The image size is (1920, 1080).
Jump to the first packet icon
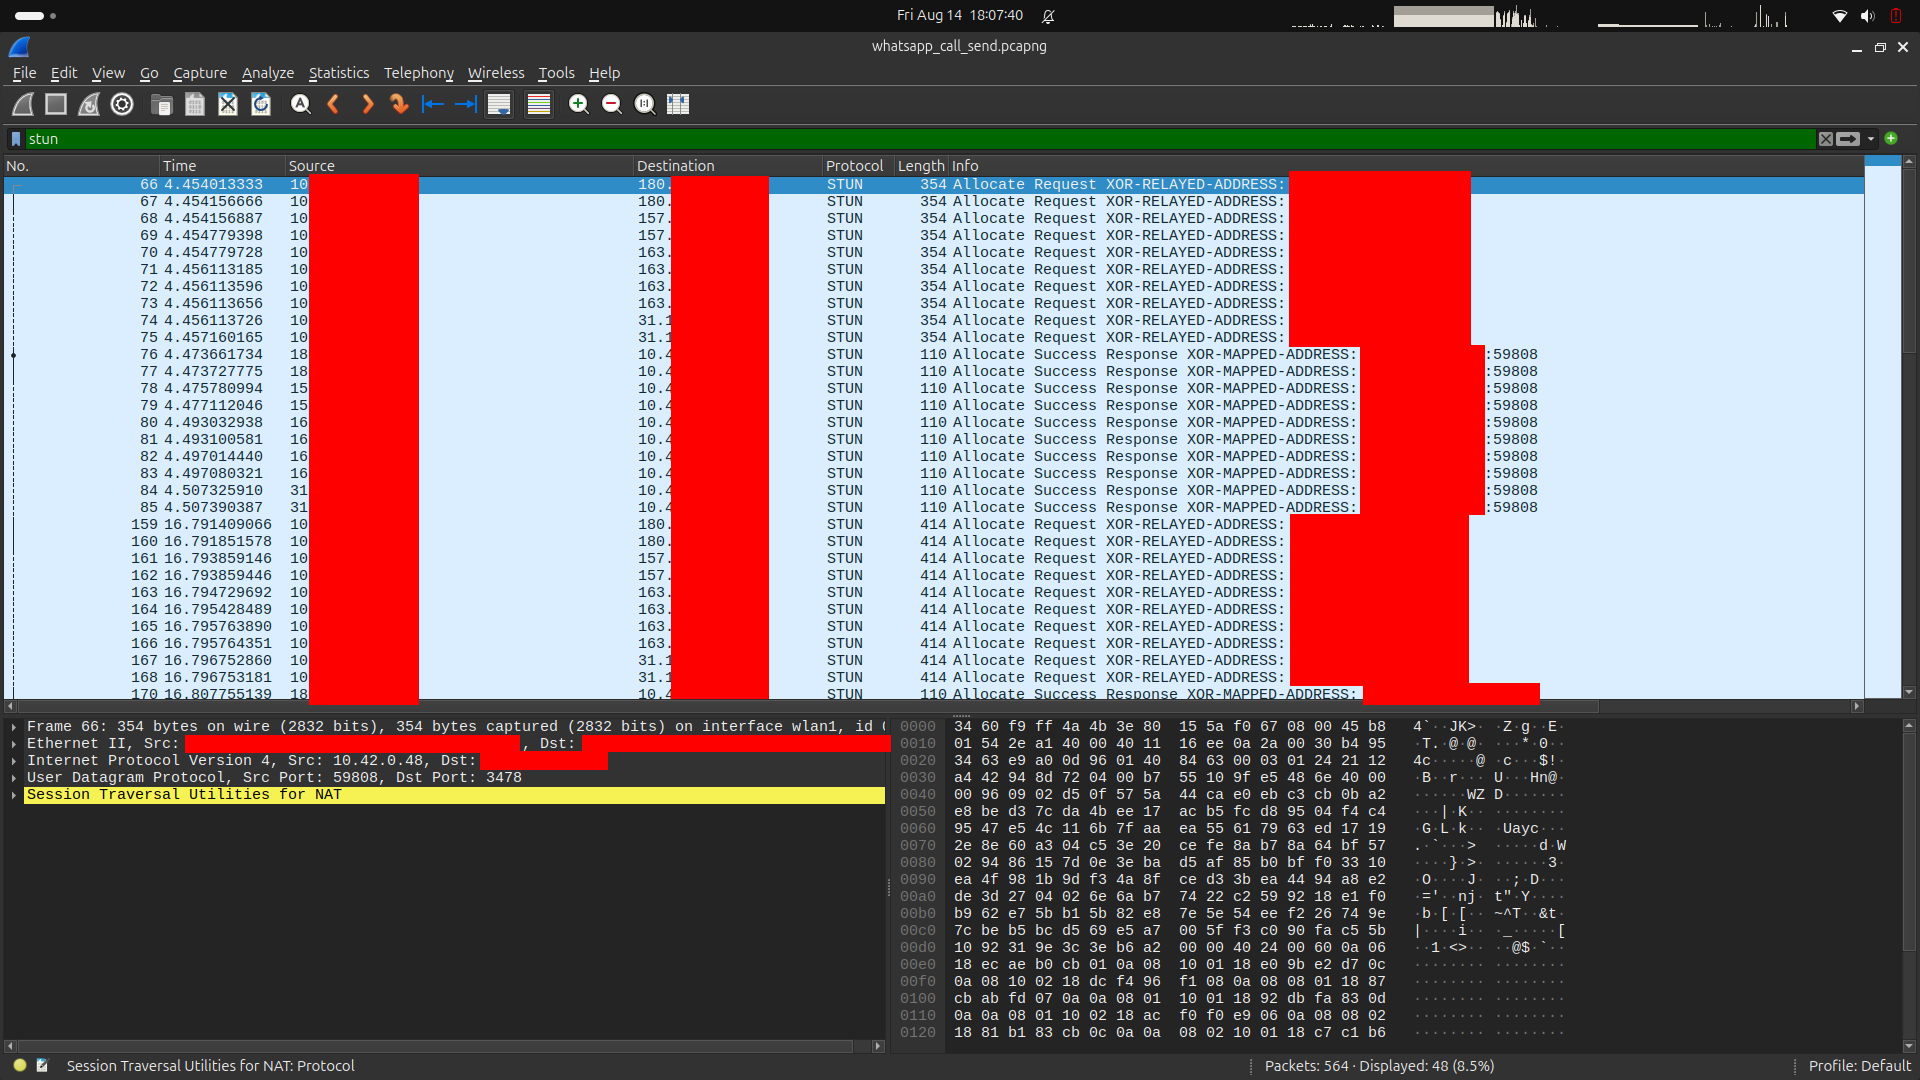click(433, 104)
